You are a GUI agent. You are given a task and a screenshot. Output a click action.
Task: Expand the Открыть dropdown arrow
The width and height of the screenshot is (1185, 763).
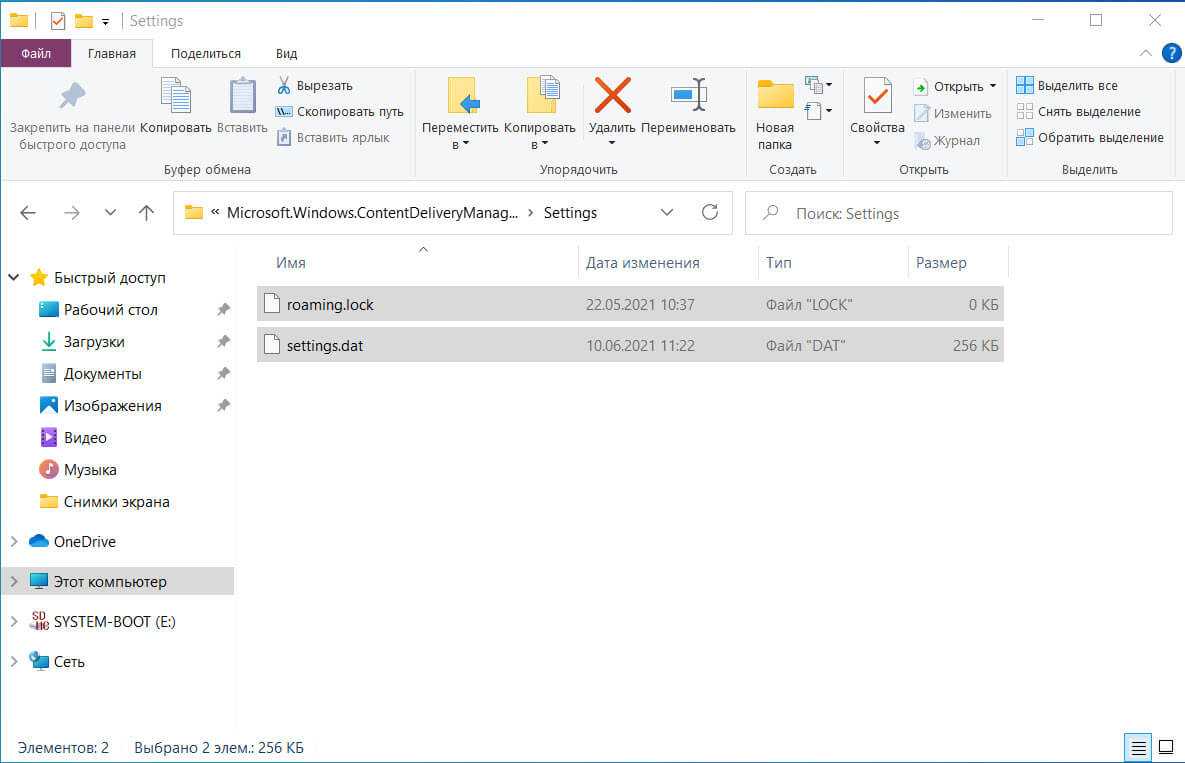coord(992,86)
